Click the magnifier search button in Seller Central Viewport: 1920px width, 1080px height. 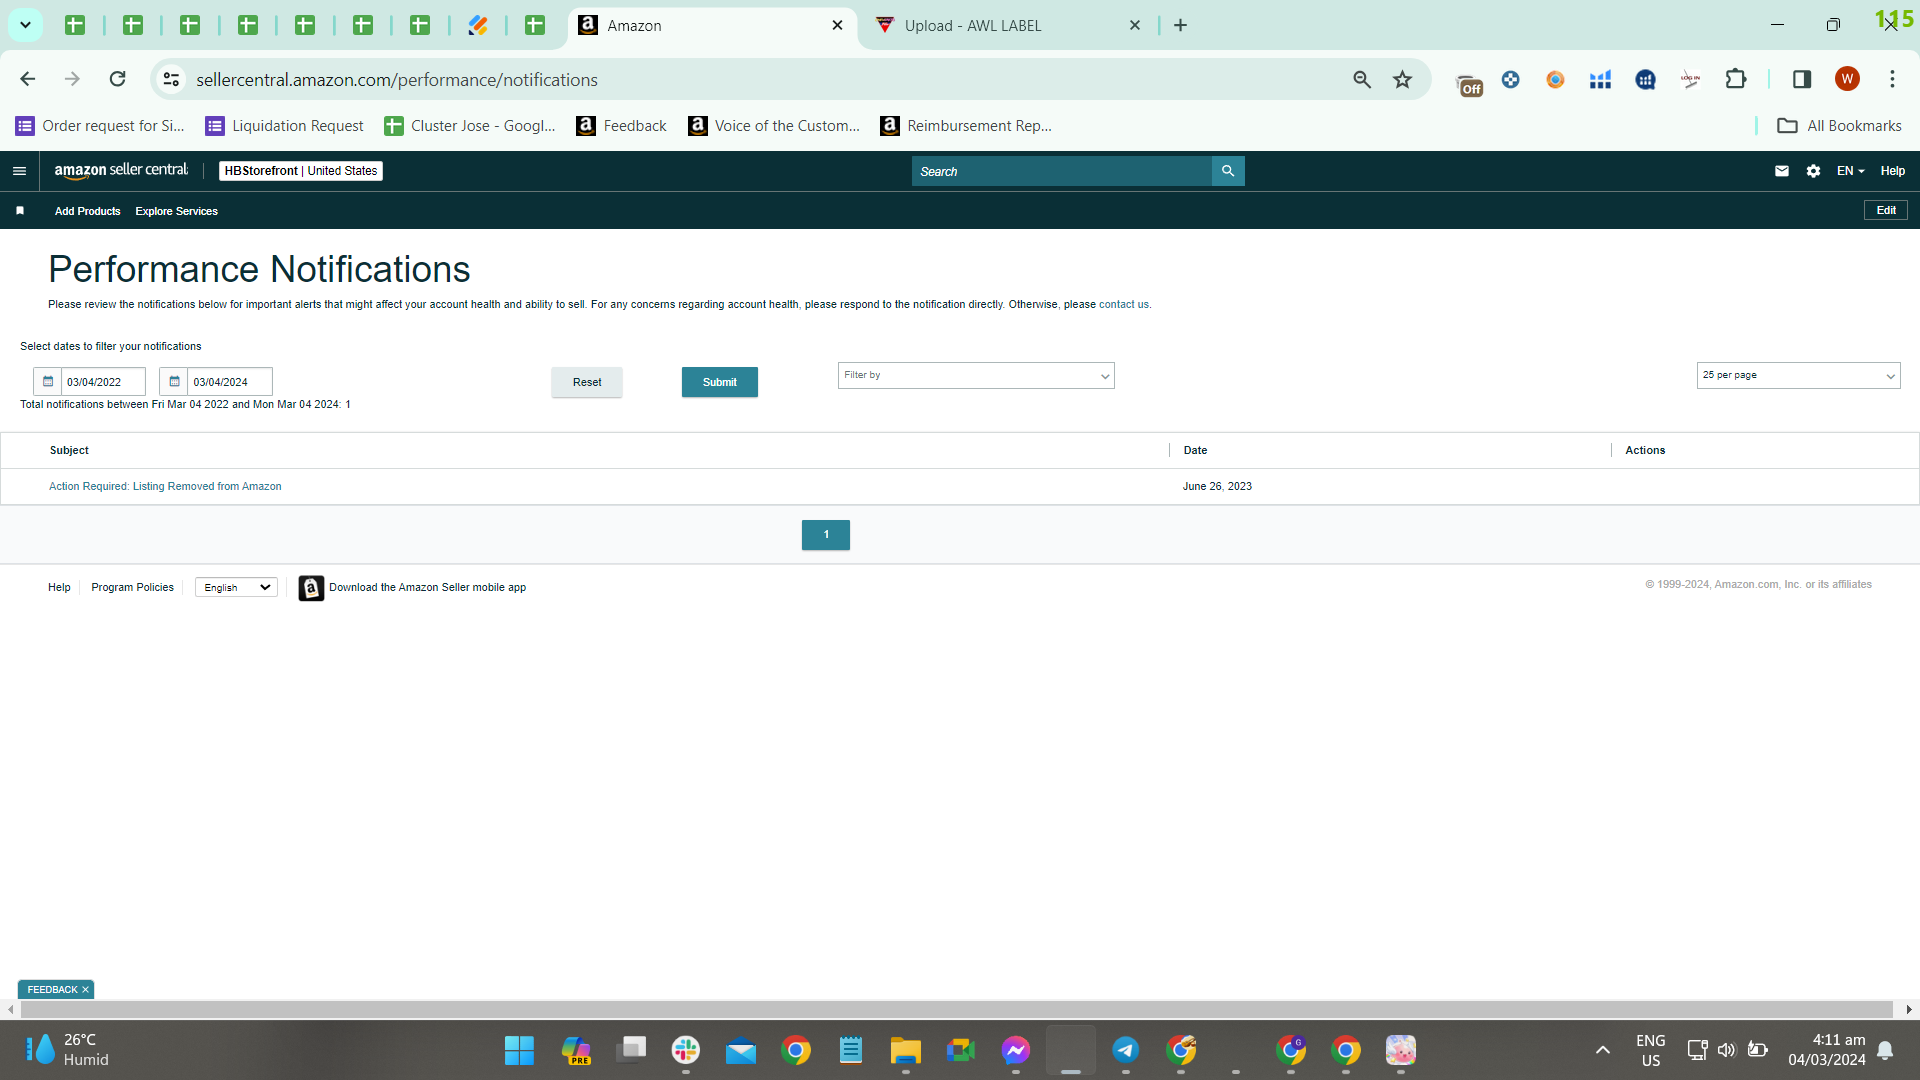click(x=1228, y=171)
